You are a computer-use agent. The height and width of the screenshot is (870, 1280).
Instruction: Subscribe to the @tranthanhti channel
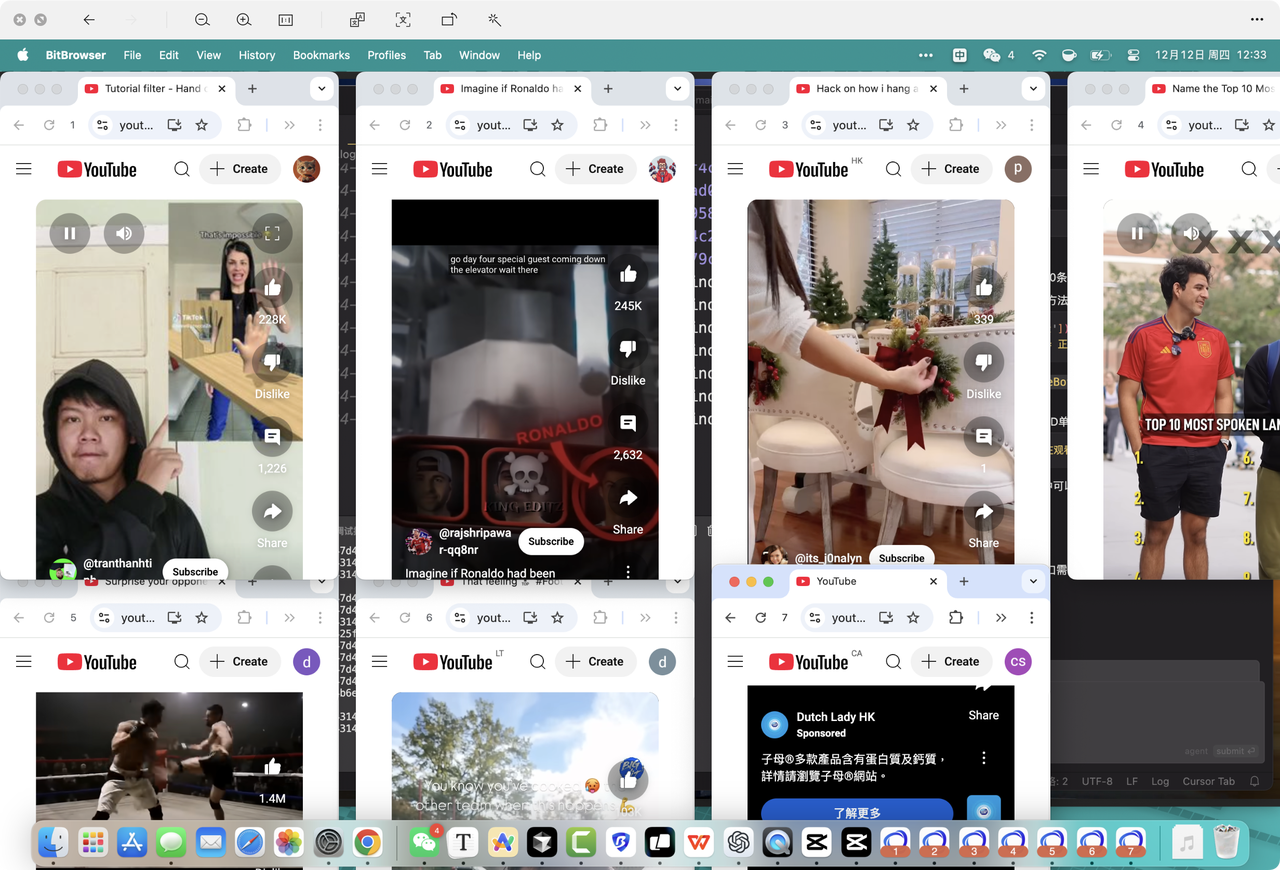click(x=195, y=571)
